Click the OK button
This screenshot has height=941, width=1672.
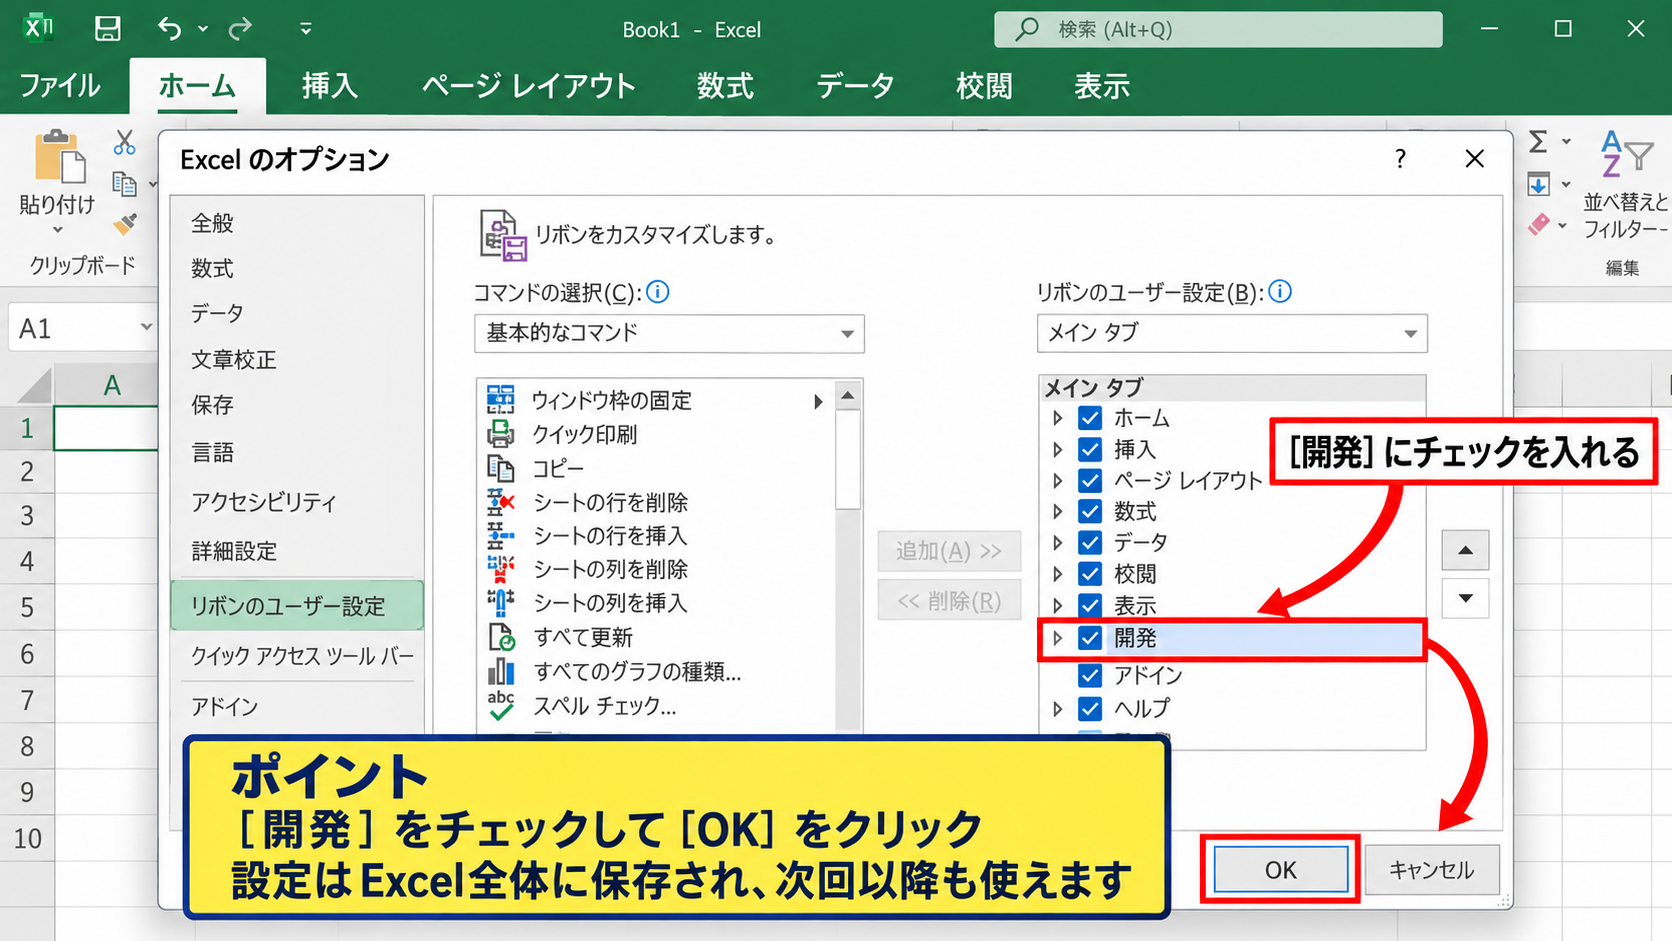[x=1281, y=870]
